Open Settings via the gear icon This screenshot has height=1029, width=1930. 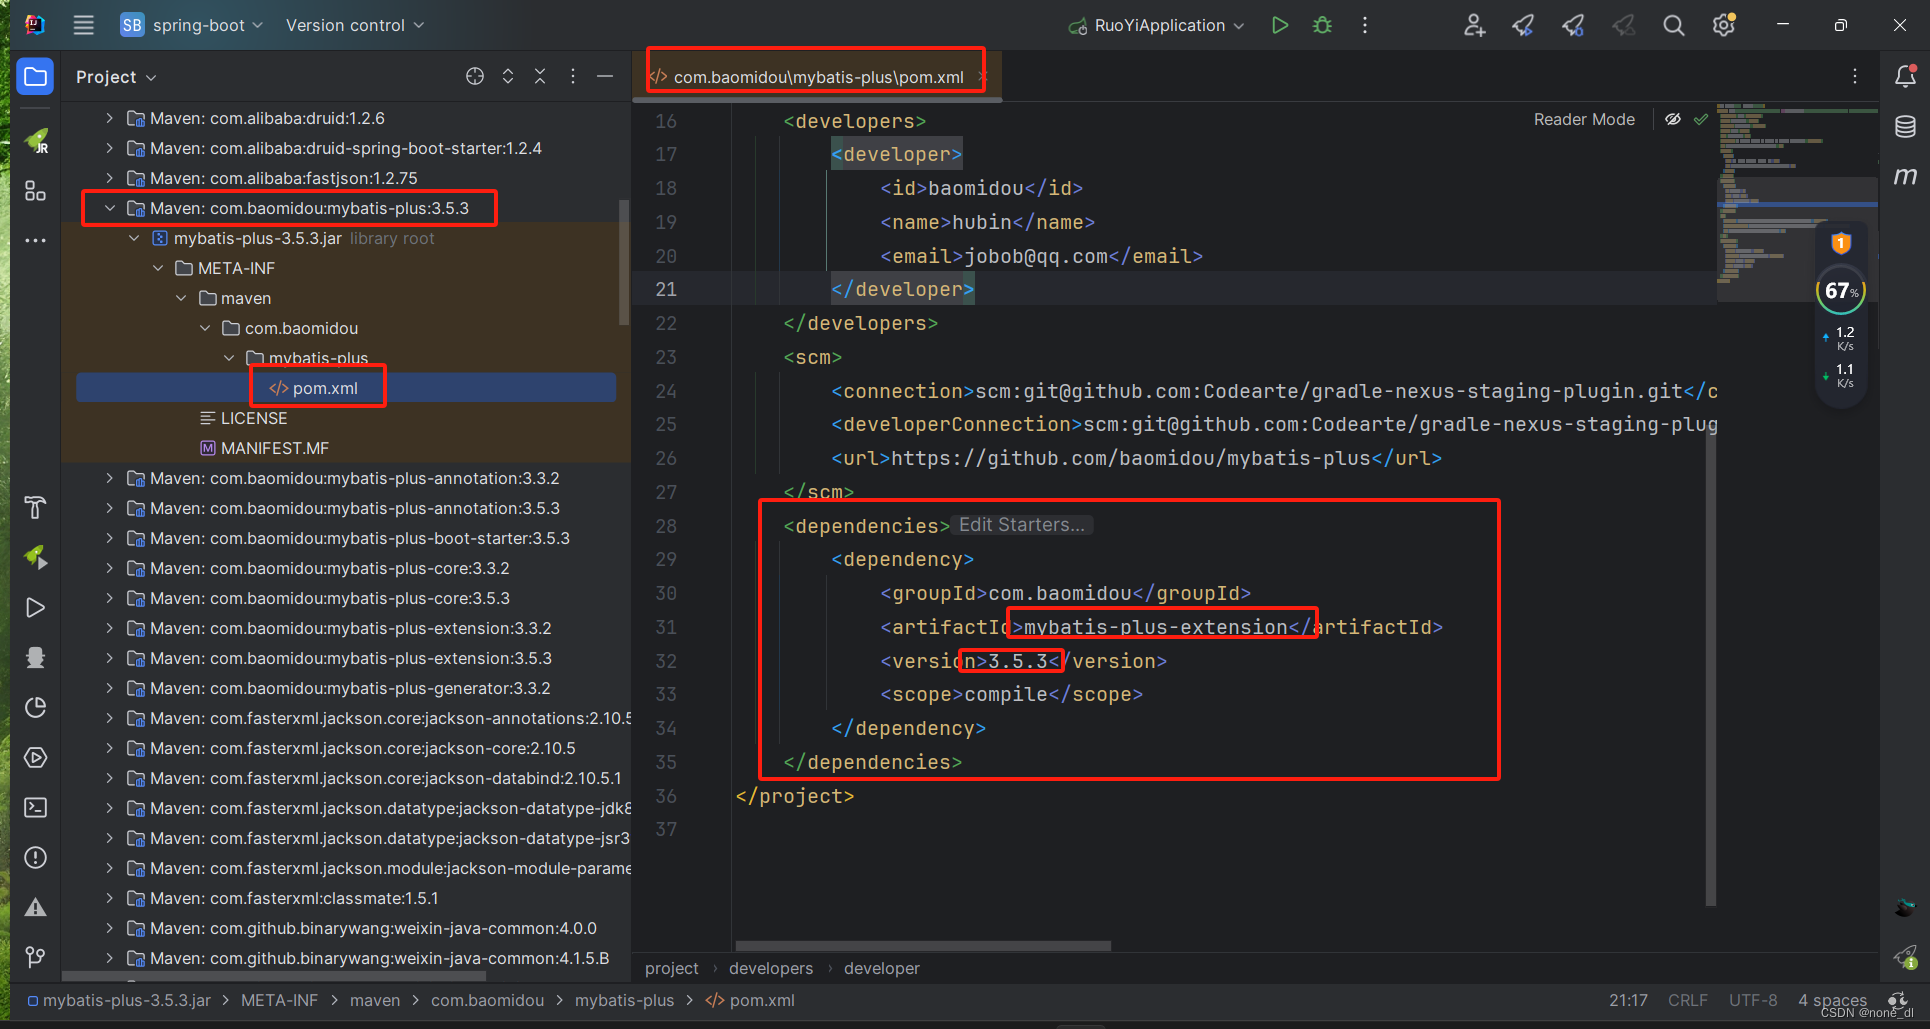[1723, 25]
